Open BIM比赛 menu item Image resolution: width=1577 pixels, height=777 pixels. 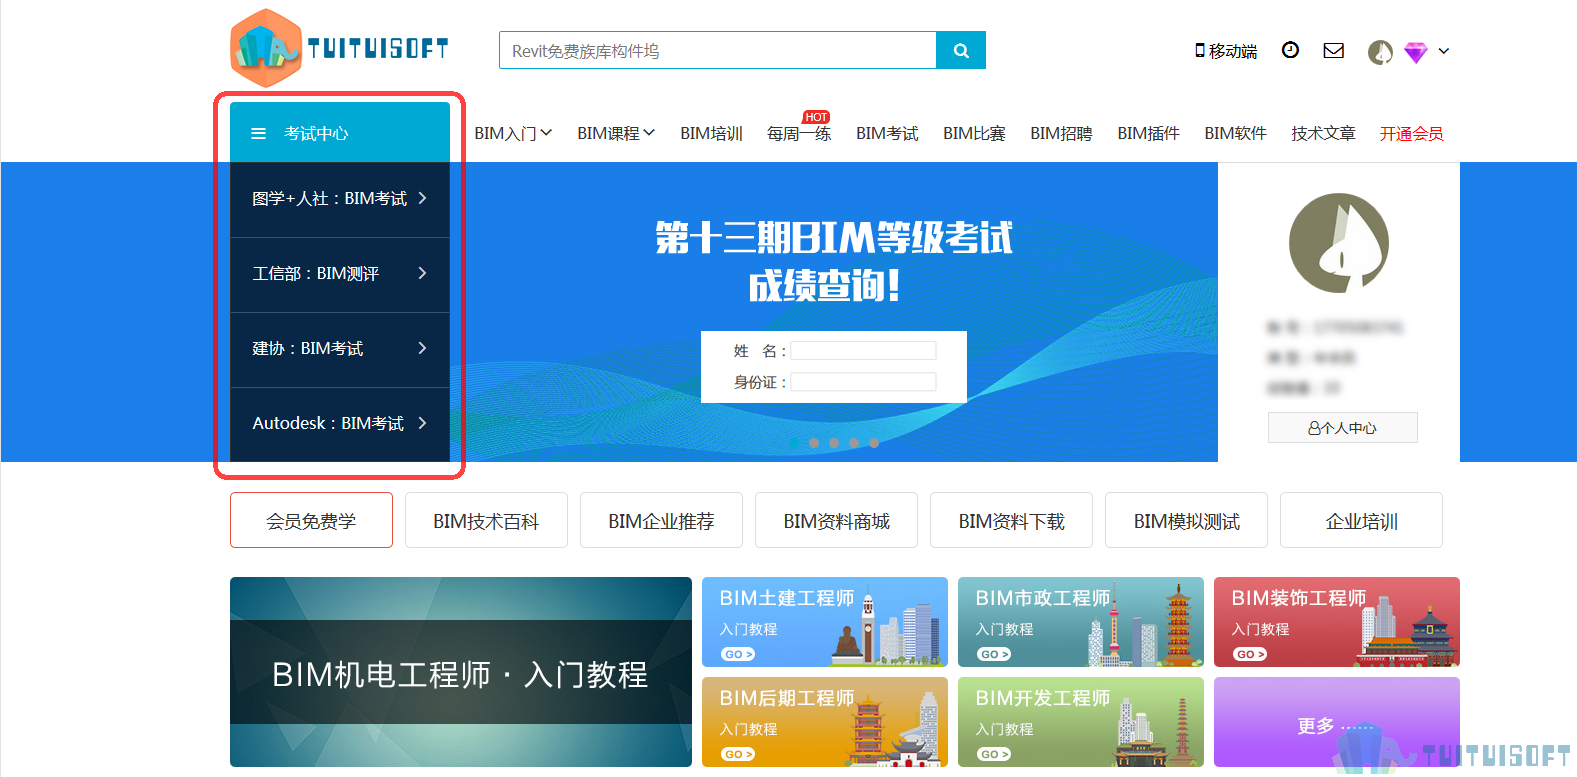(974, 133)
